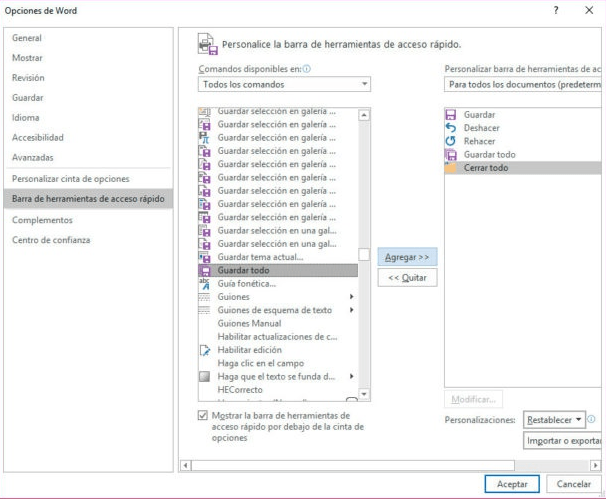Screen dimensions: 606x499
Task: Select the Deshacer undo arrow icon
Action: point(451,129)
